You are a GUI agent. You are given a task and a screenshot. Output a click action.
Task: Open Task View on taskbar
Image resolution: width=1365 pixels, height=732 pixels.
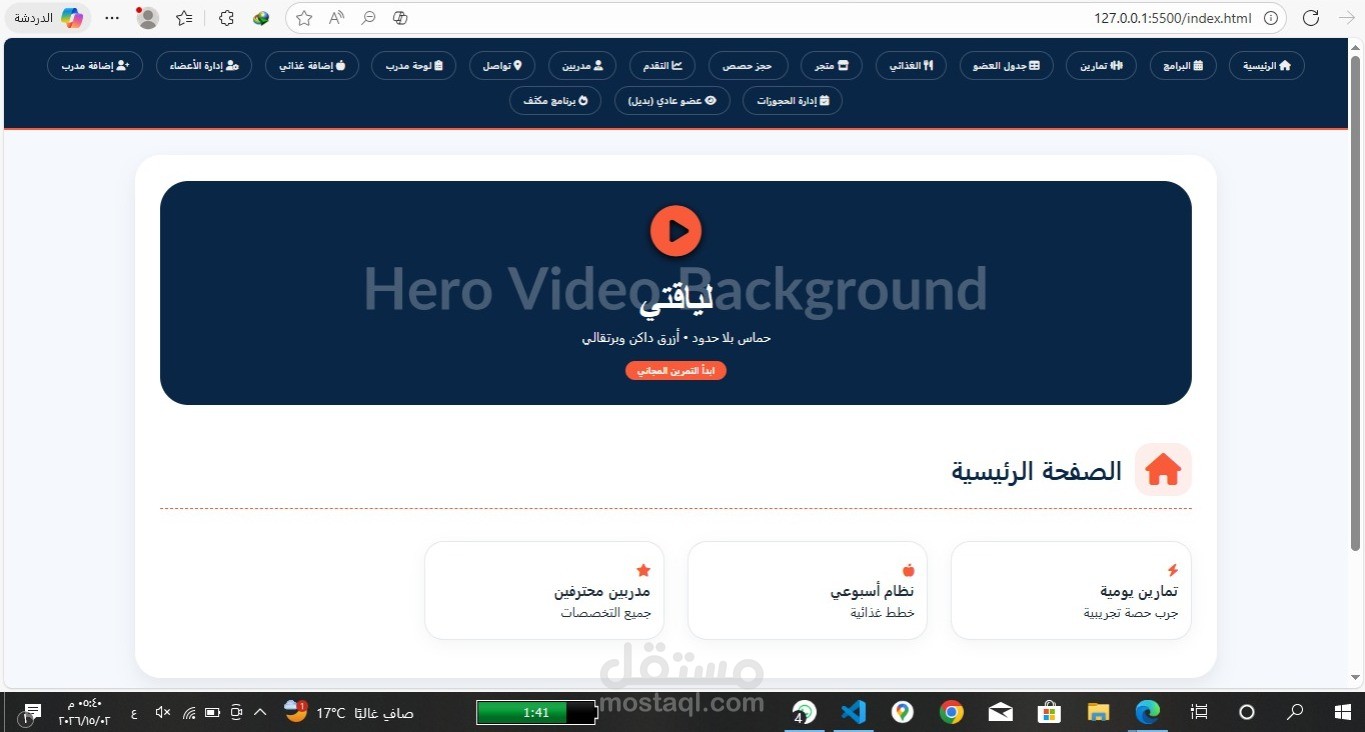click(x=1198, y=712)
